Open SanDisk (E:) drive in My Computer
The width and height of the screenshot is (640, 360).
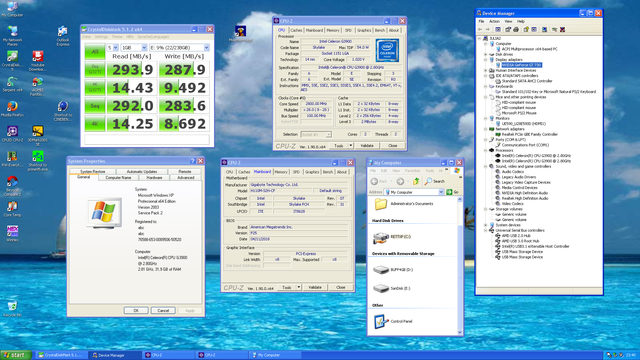392,288
